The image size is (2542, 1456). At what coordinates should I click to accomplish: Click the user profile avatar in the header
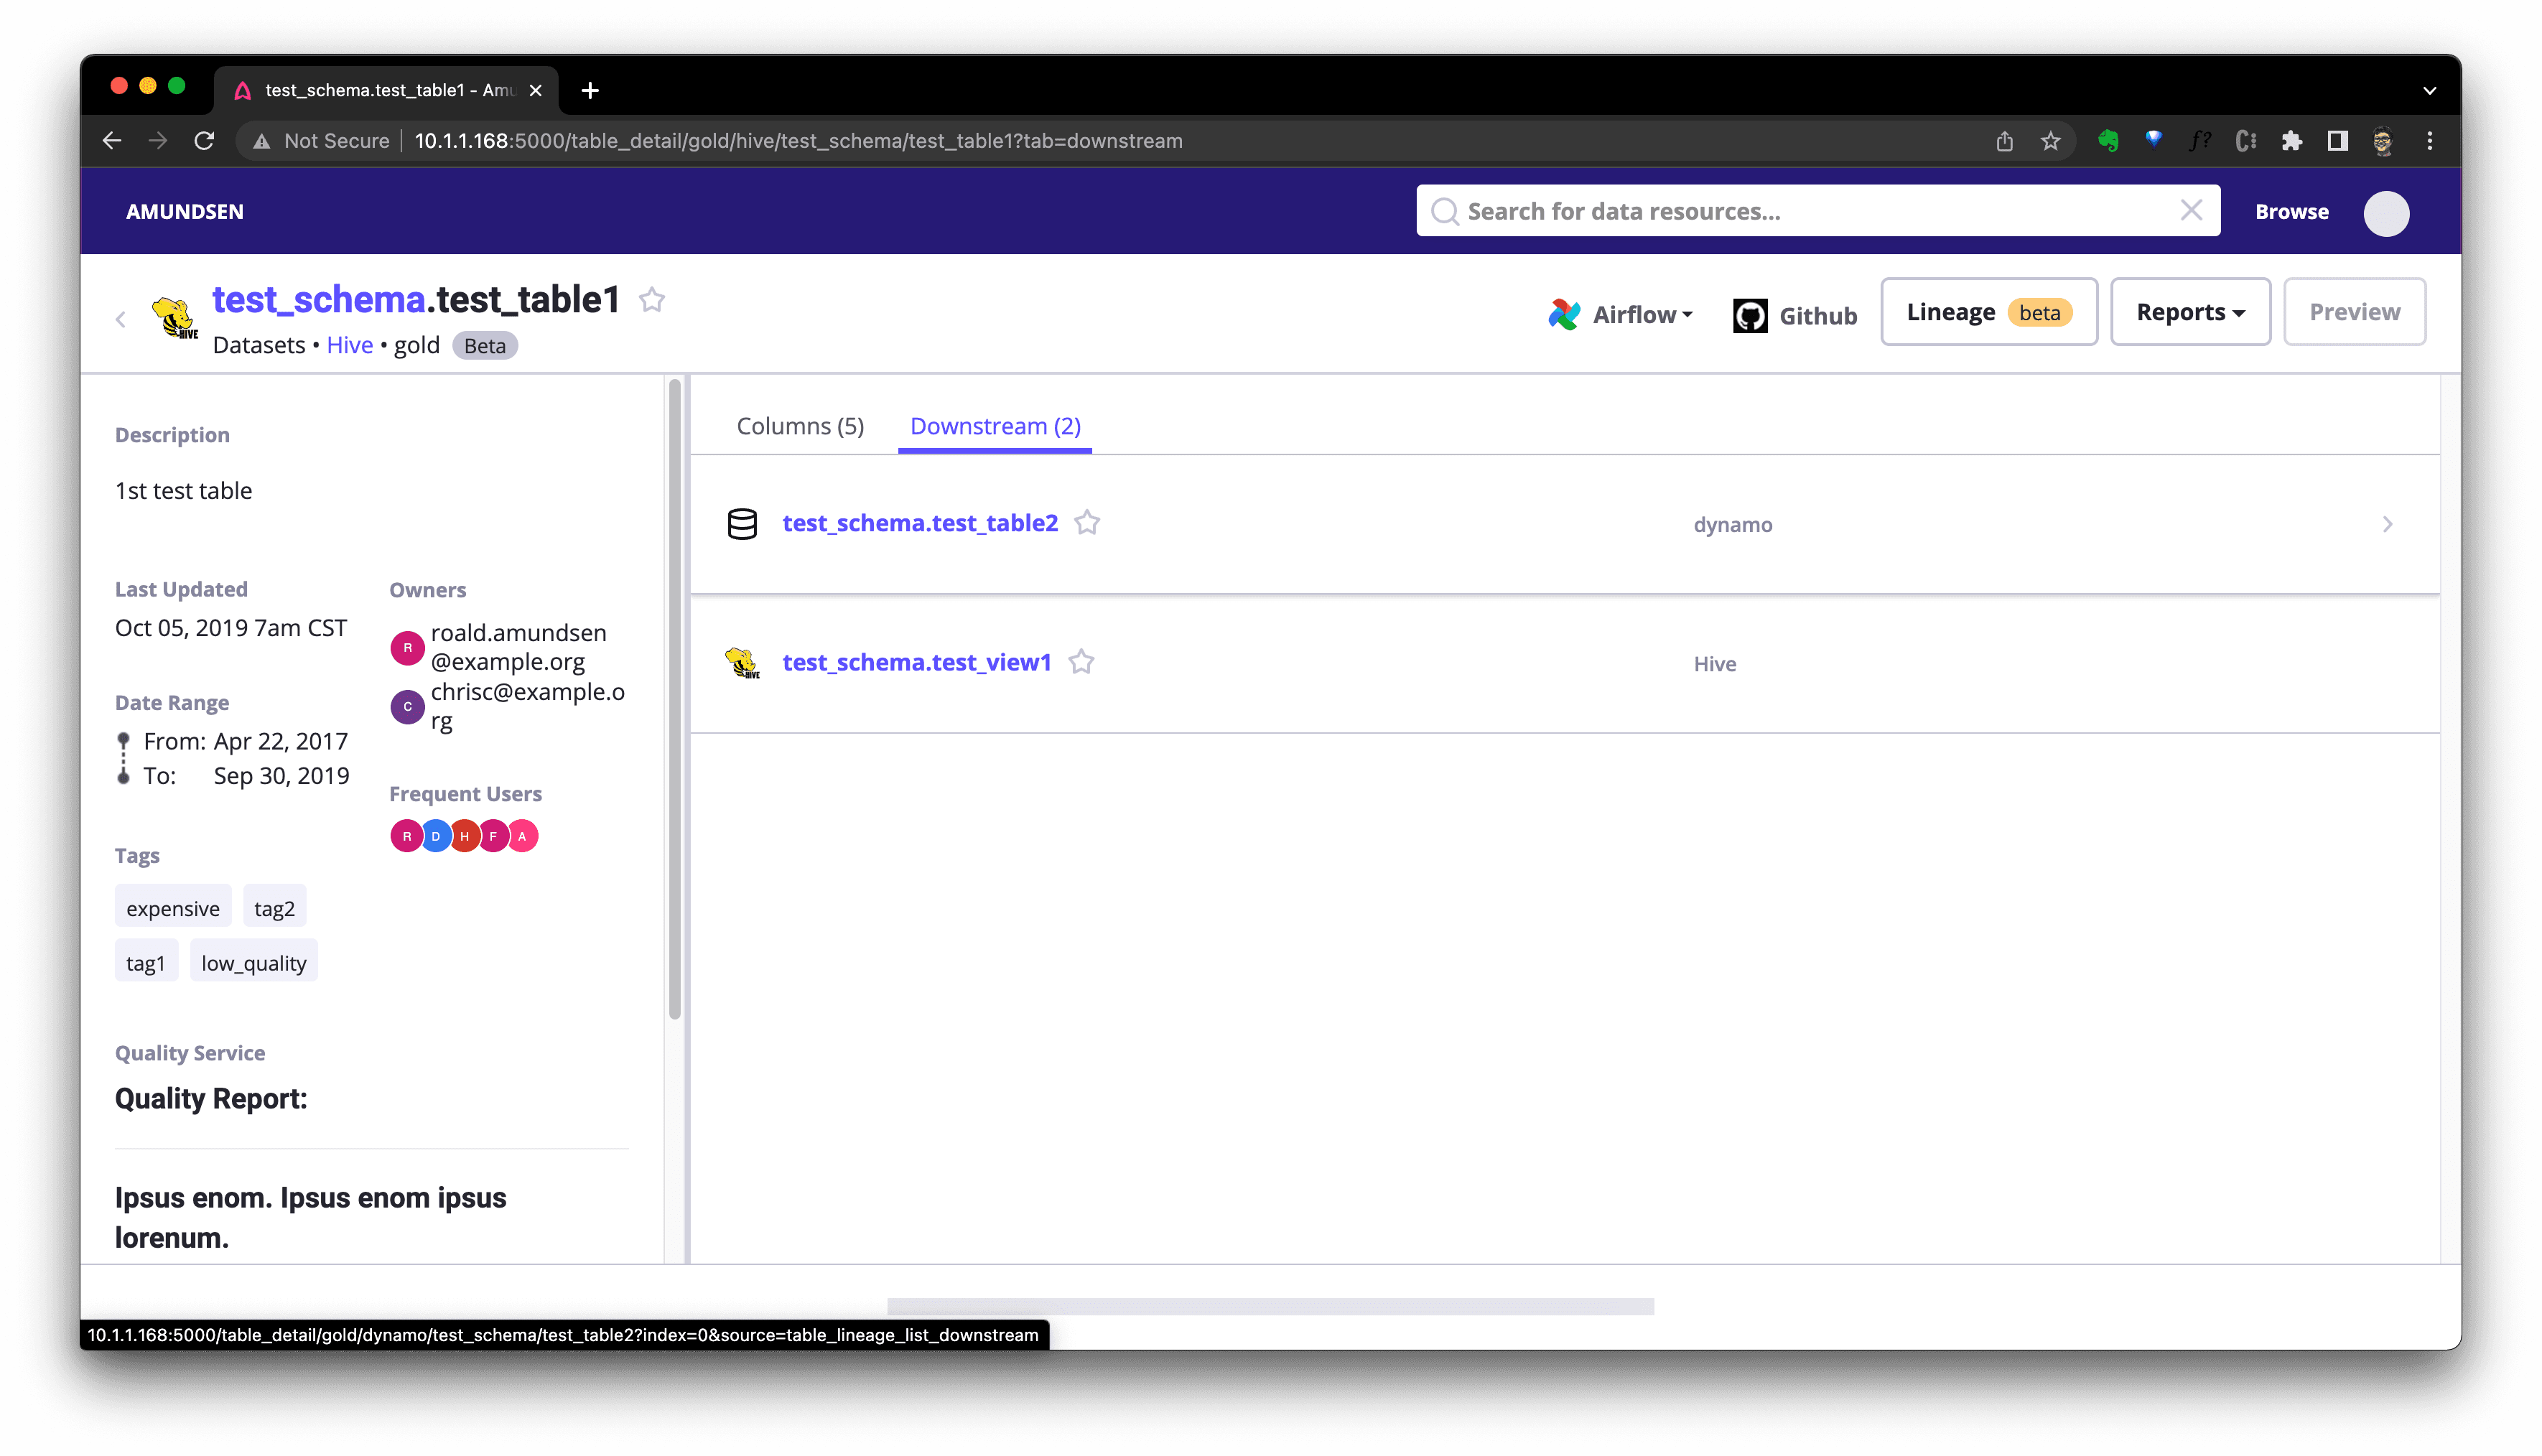click(x=2386, y=213)
